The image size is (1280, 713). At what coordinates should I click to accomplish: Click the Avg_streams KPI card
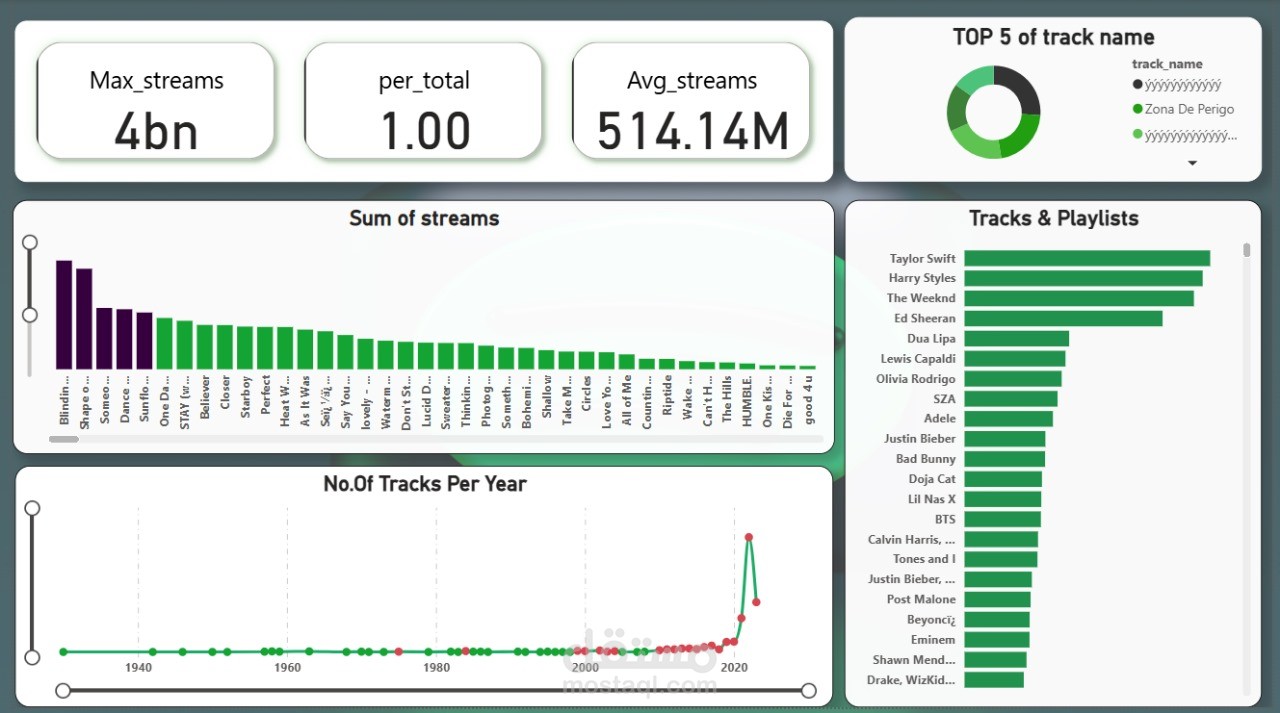click(690, 100)
